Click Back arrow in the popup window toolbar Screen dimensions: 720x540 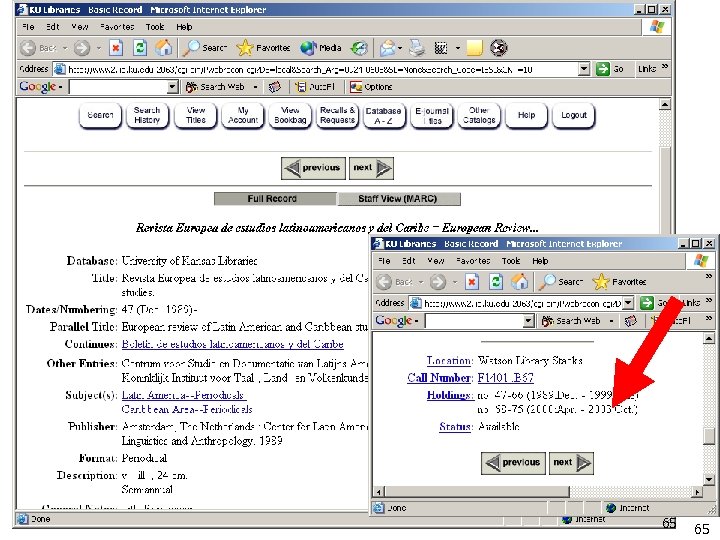(384, 282)
